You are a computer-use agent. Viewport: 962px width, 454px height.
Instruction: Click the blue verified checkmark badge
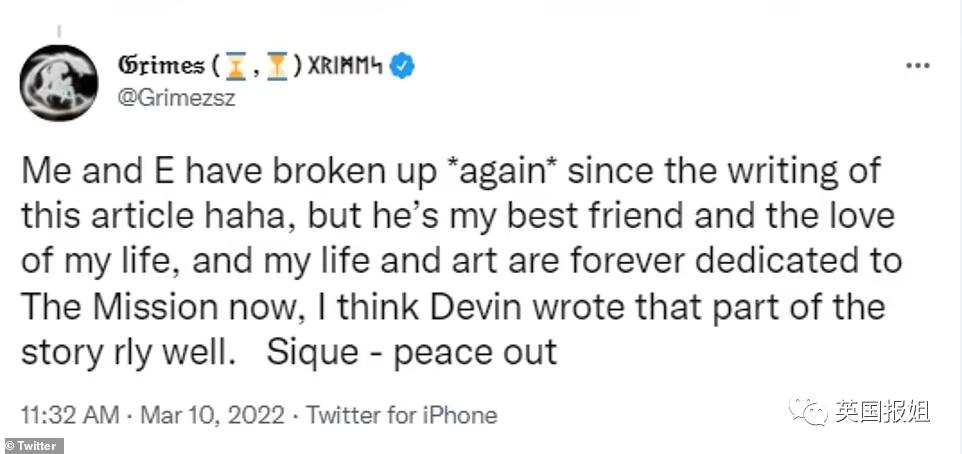pyautogui.click(x=403, y=67)
